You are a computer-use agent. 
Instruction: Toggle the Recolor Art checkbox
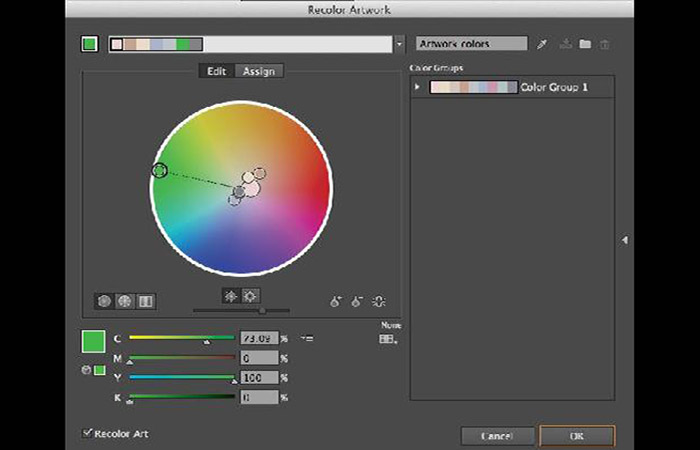(x=87, y=433)
